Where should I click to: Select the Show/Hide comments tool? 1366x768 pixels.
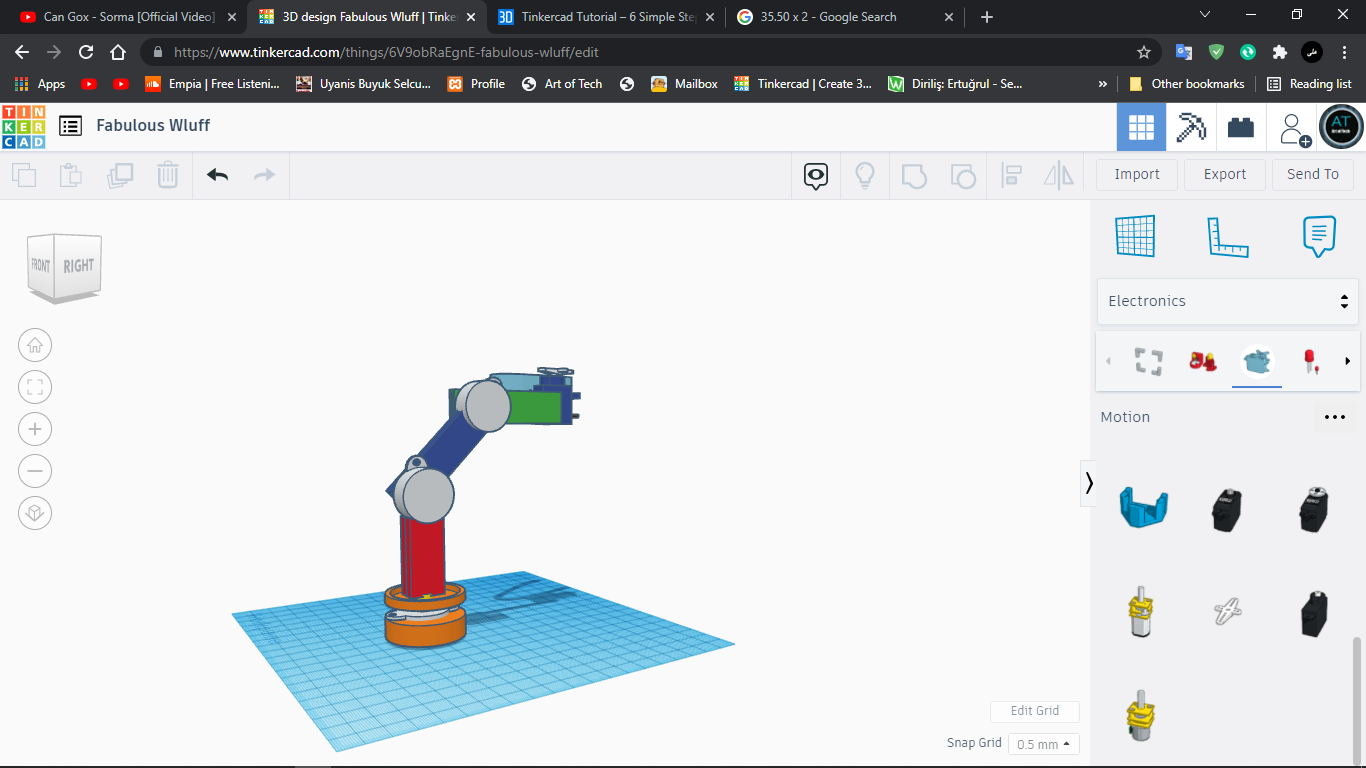[815, 174]
